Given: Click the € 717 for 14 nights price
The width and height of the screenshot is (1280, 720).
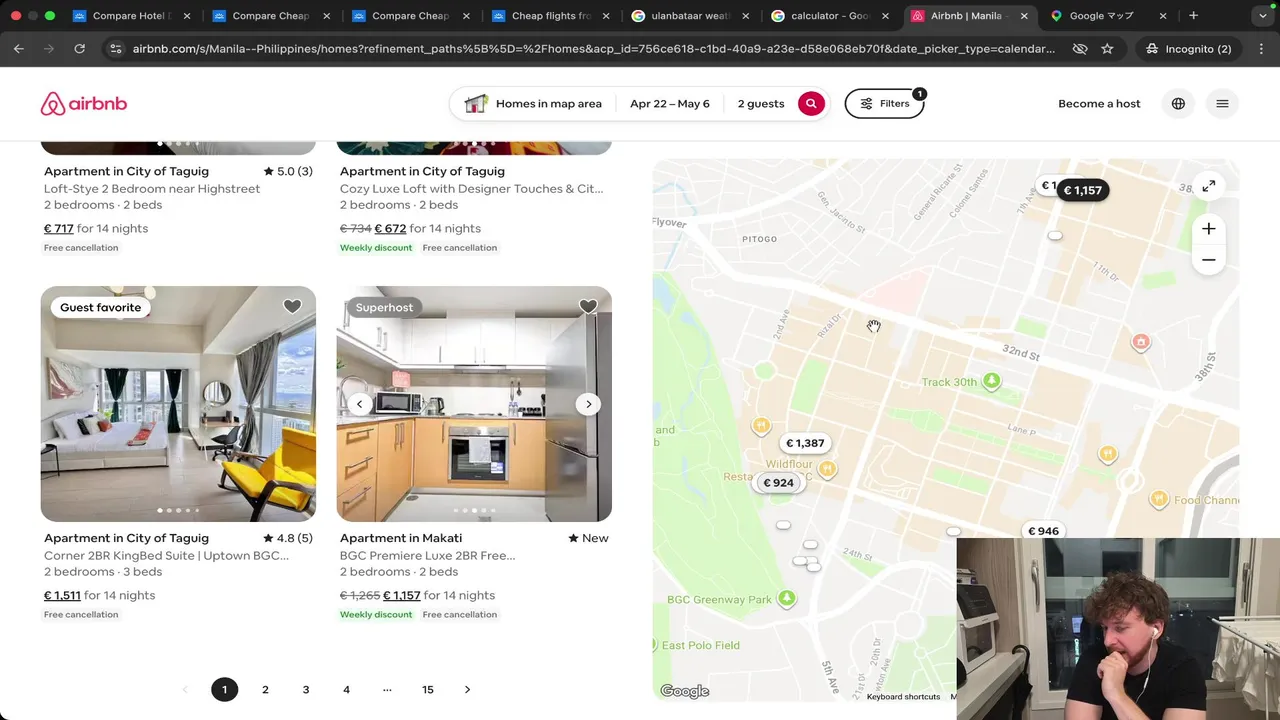Looking at the screenshot, I should coord(96,228).
